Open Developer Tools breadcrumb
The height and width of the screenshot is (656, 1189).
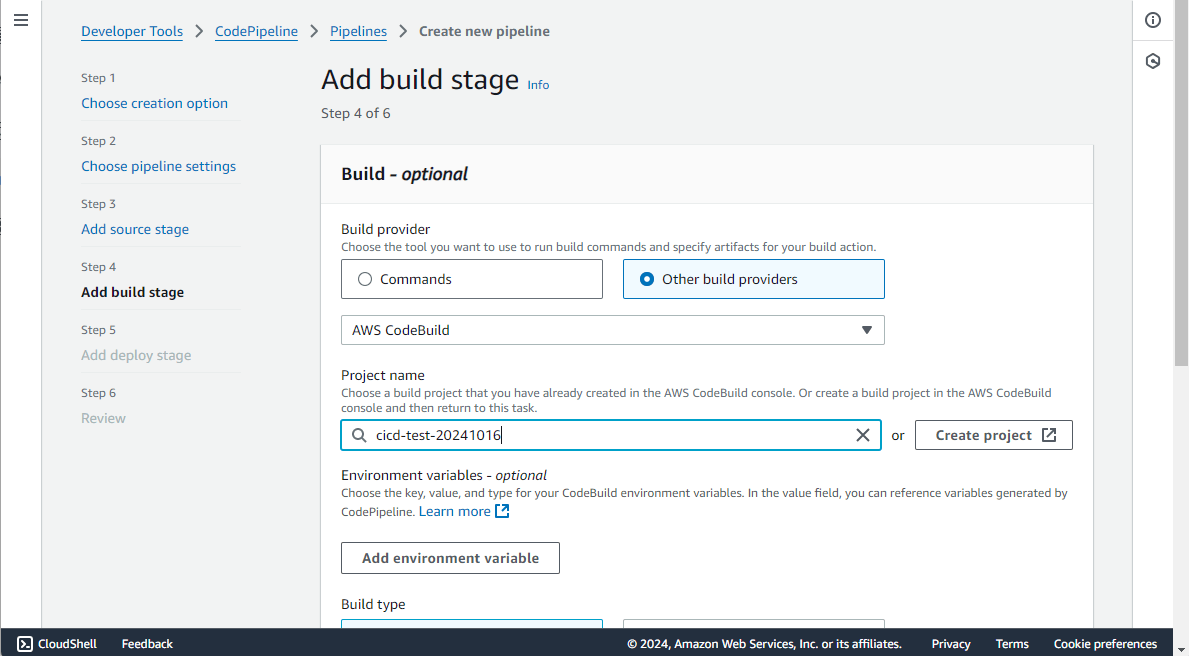[132, 31]
